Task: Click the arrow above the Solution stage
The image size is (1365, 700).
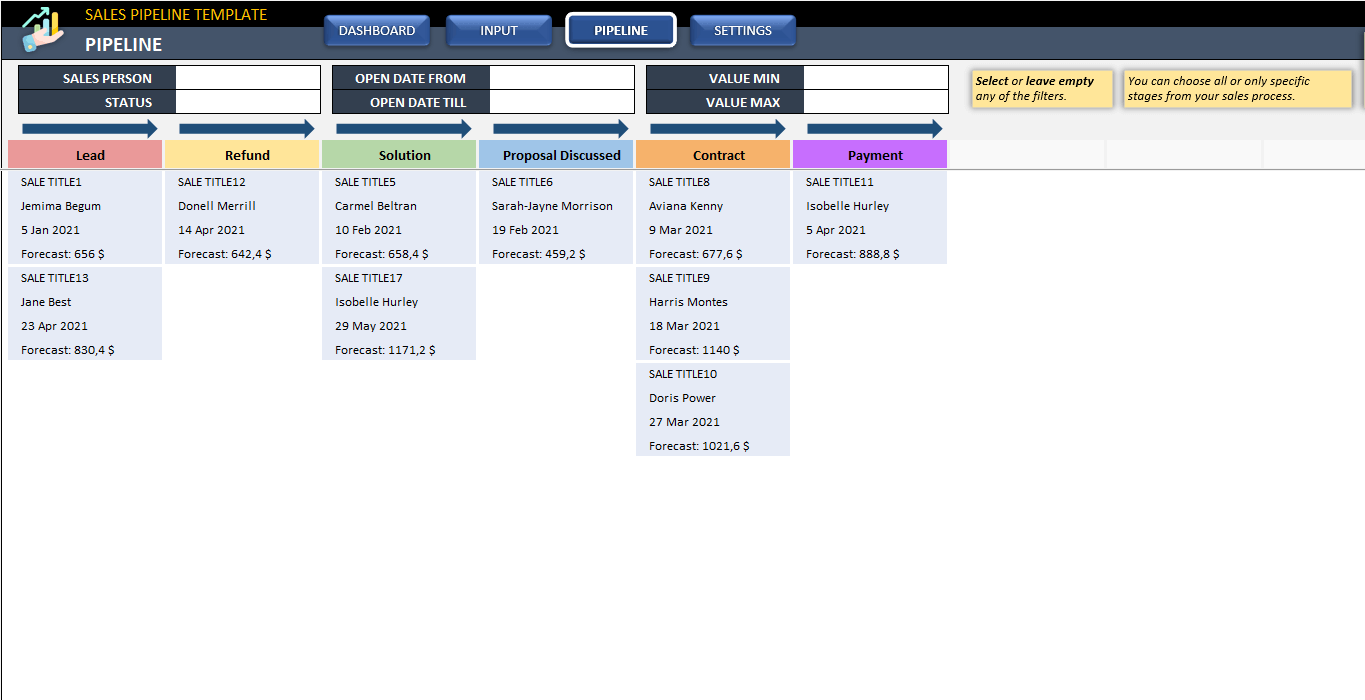Action: pyautogui.click(x=403, y=129)
